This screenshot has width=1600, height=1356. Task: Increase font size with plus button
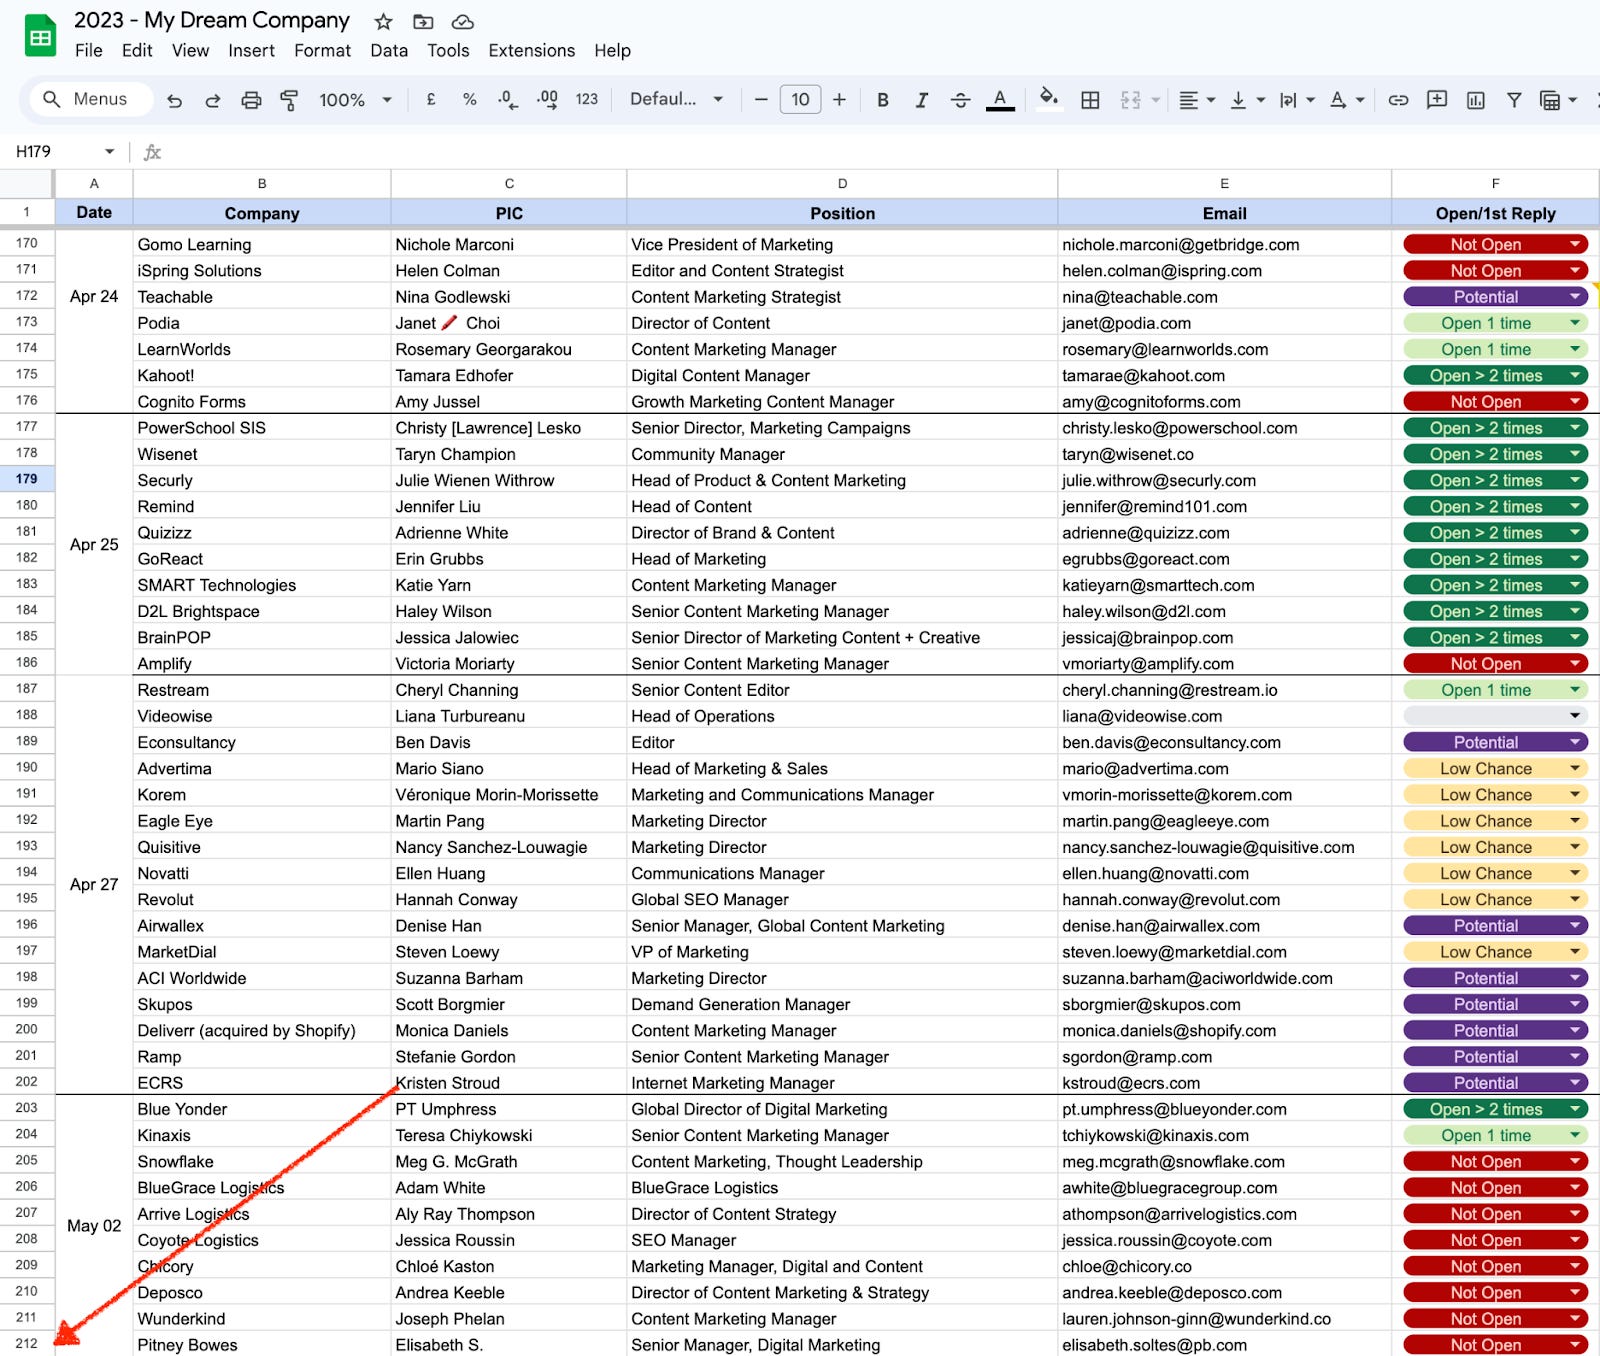(839, 99)
